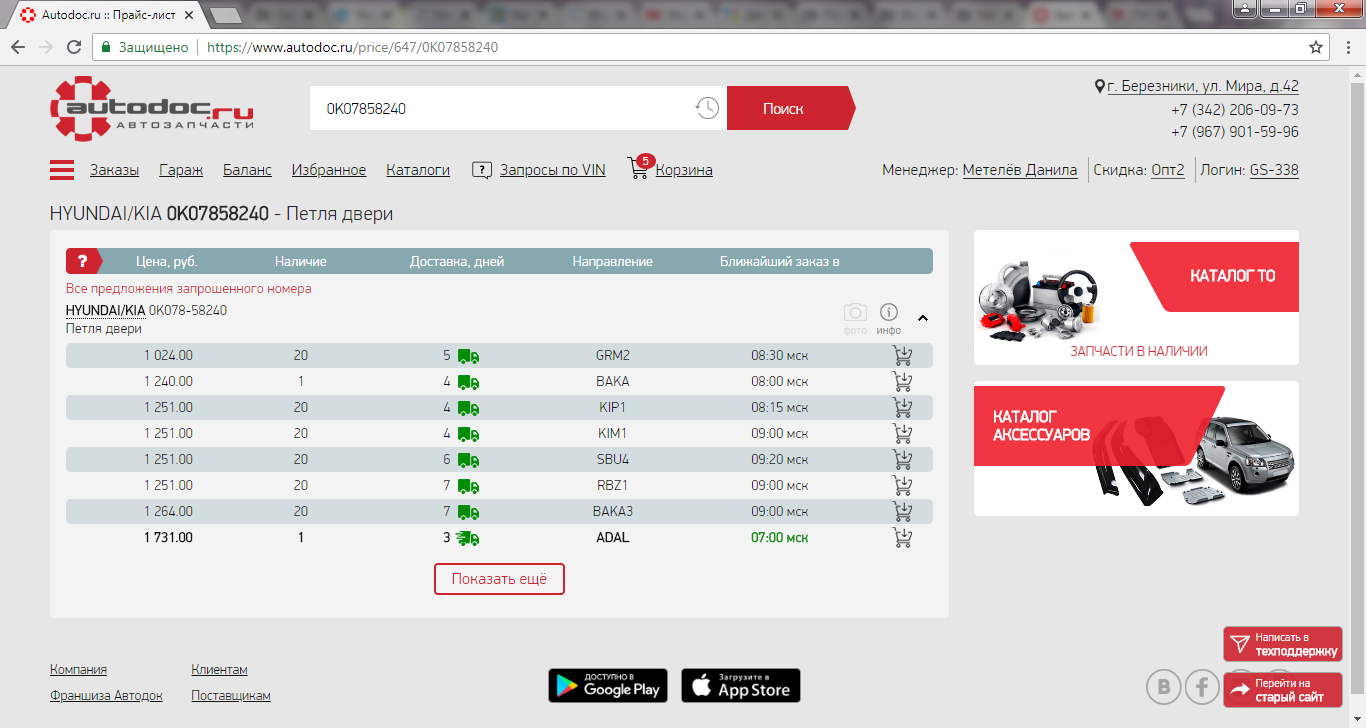Open Гараж menu item
Image resolution: width=1366 pixels, height=728 pixels.
tap(181, 170)
